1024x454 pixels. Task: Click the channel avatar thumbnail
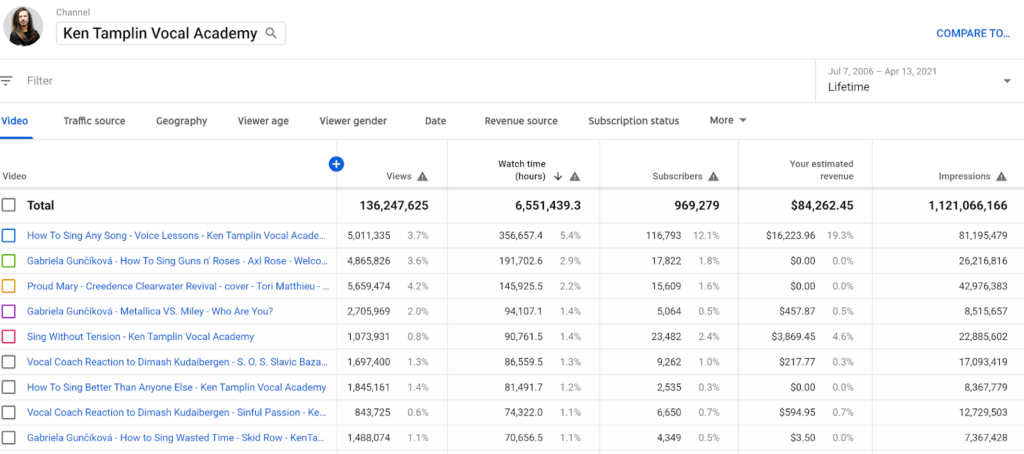point(24,27)
